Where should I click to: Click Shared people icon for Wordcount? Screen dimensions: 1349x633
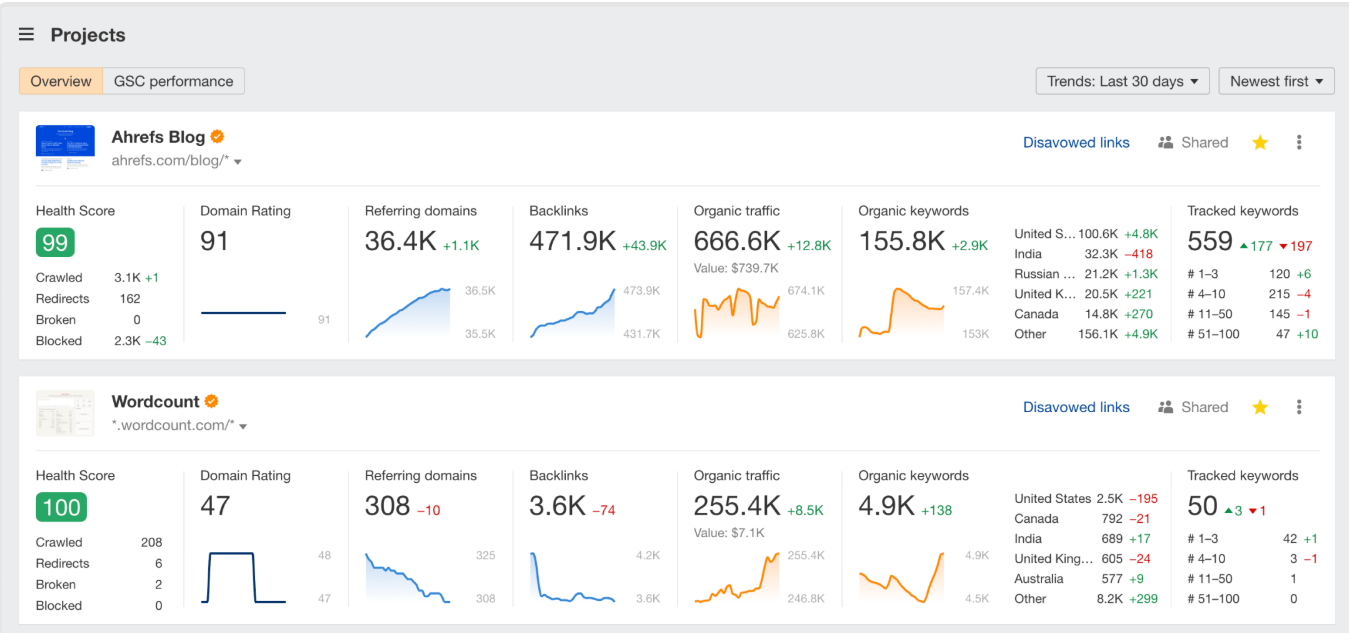click(1165, 407)
